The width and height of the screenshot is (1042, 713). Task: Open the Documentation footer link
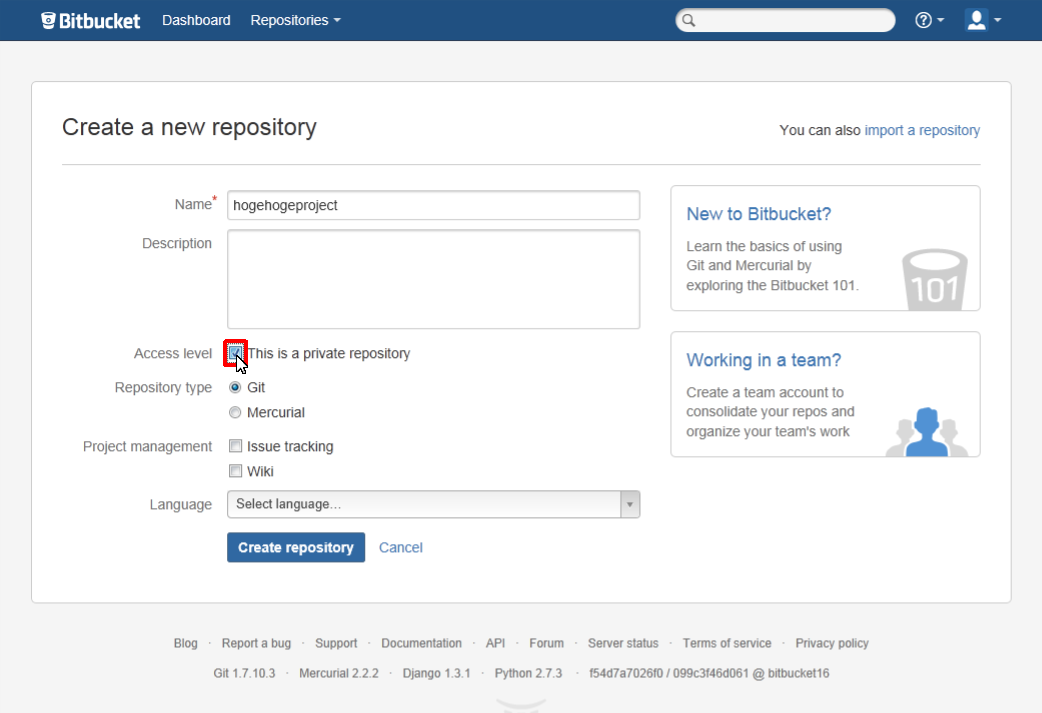[x=421, y=643]
